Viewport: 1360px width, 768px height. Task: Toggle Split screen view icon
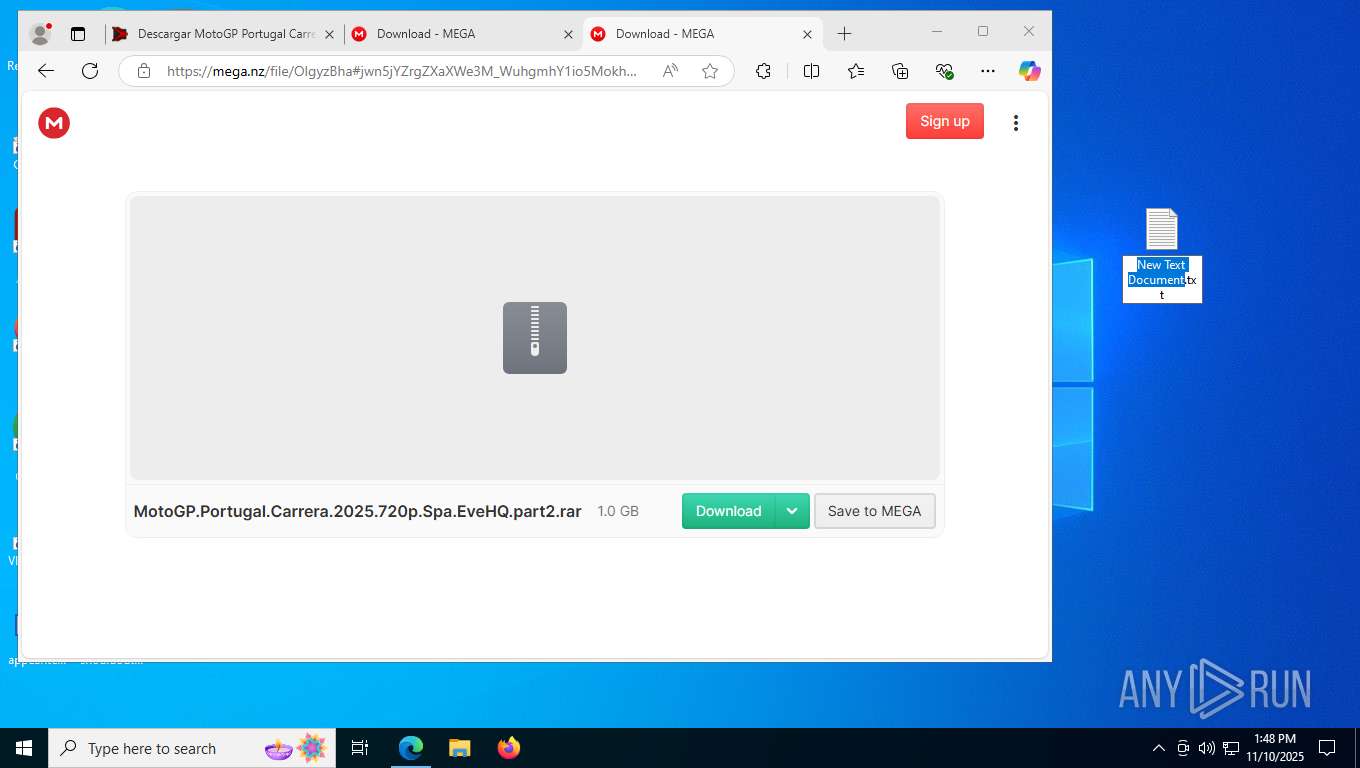tap(811, 71)
